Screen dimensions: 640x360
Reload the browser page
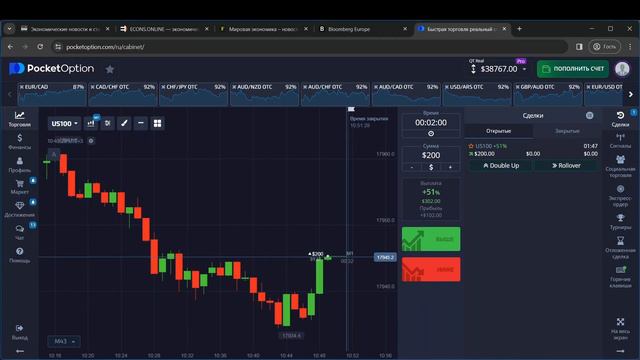[x=40, y=47]
